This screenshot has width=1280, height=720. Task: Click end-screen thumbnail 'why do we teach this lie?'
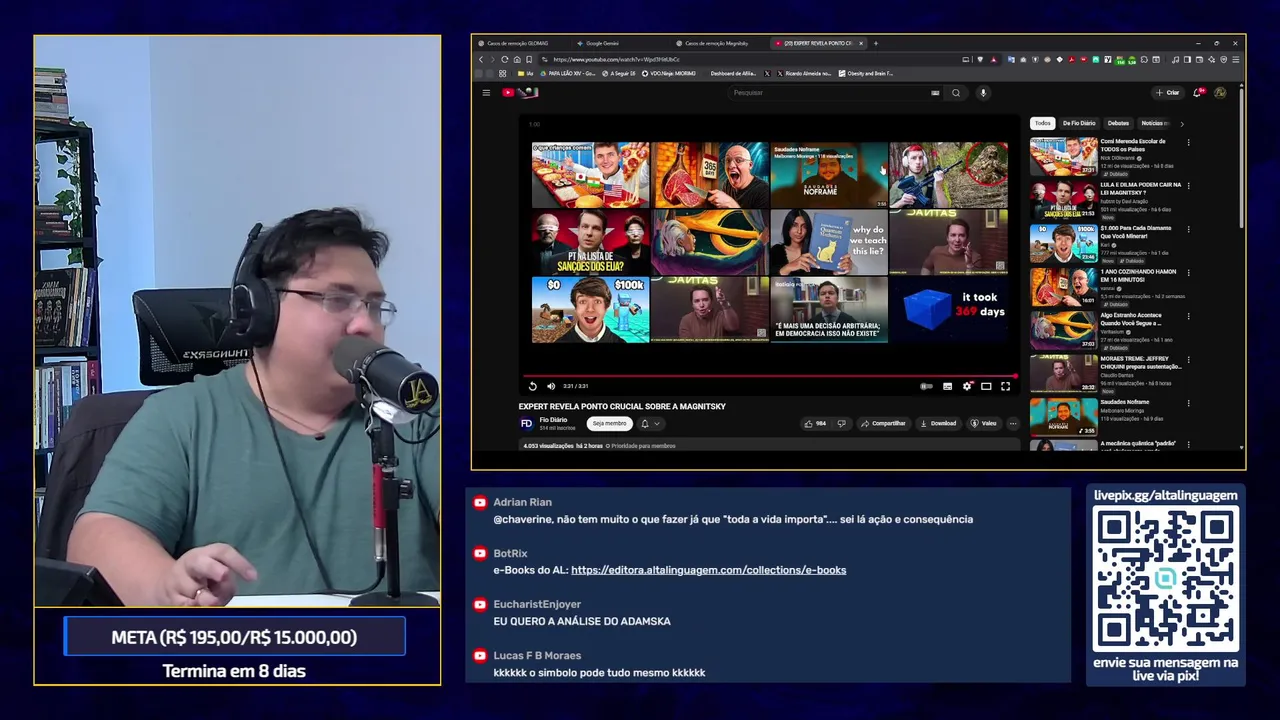[829, 242]
